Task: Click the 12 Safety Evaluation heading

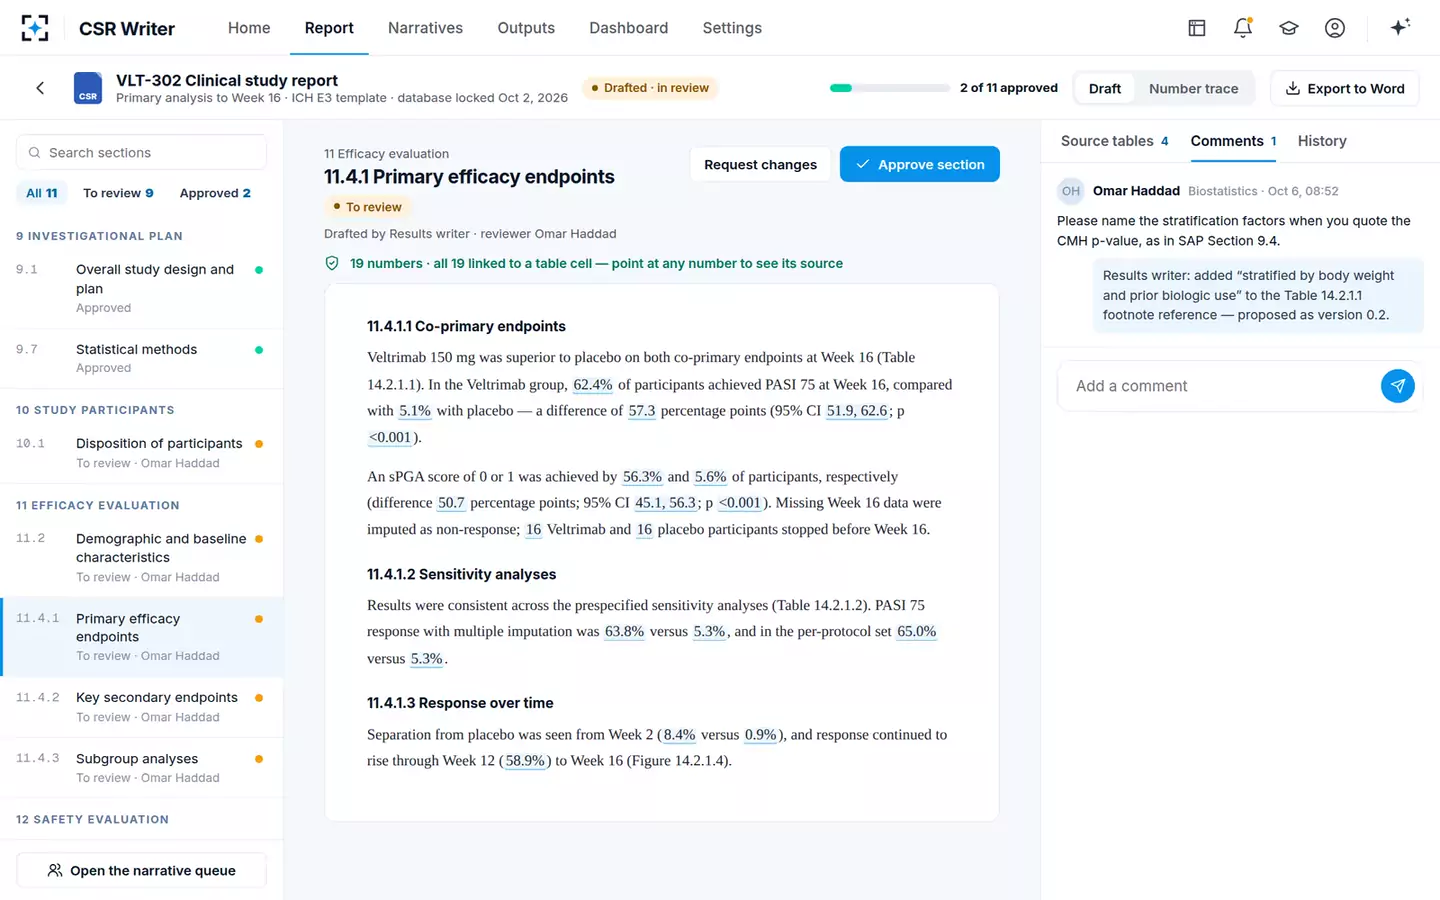Action: pos(92,819)
